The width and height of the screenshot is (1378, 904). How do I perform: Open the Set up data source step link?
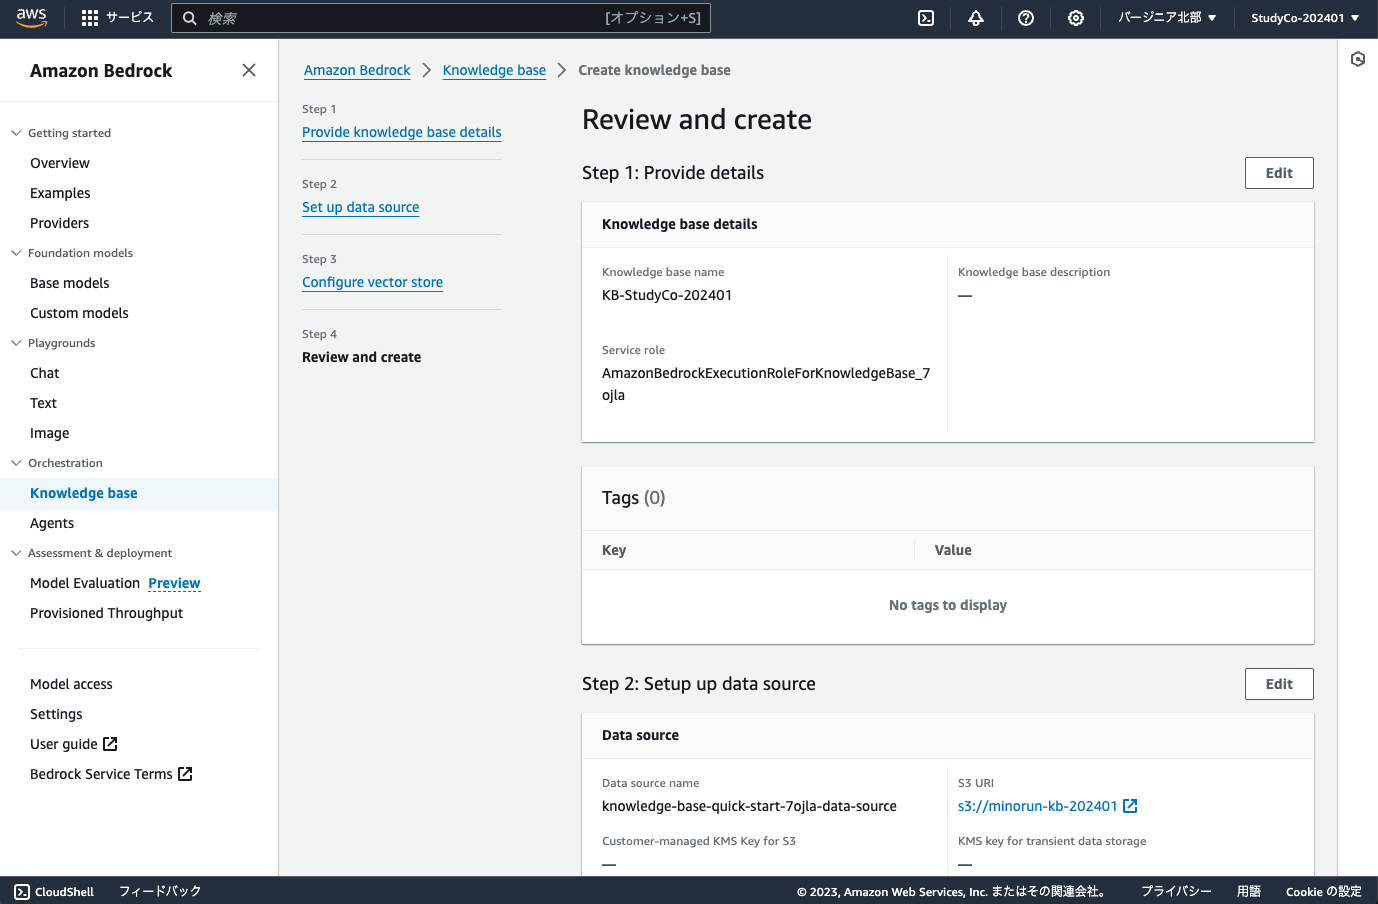(x=360, y=207)
